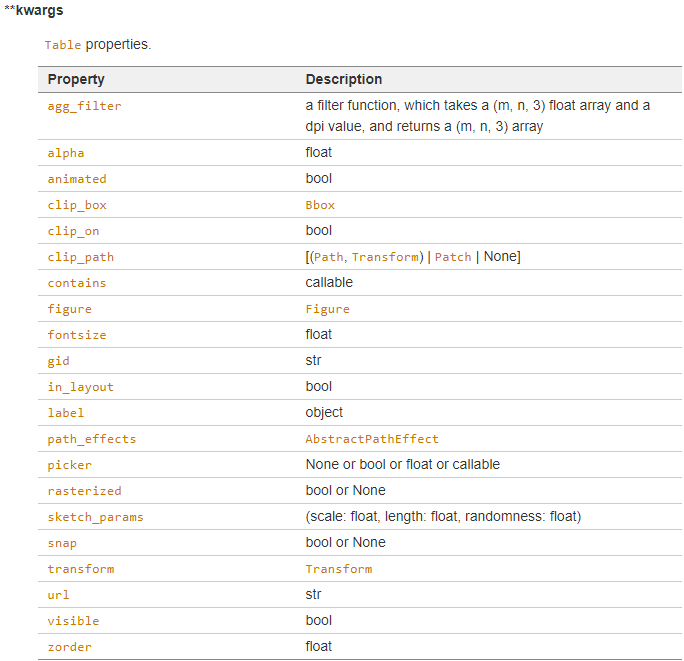Viewport: 684px width, 661px height.
Task: Click the agg_filter description text
Action: pos(478,116)
